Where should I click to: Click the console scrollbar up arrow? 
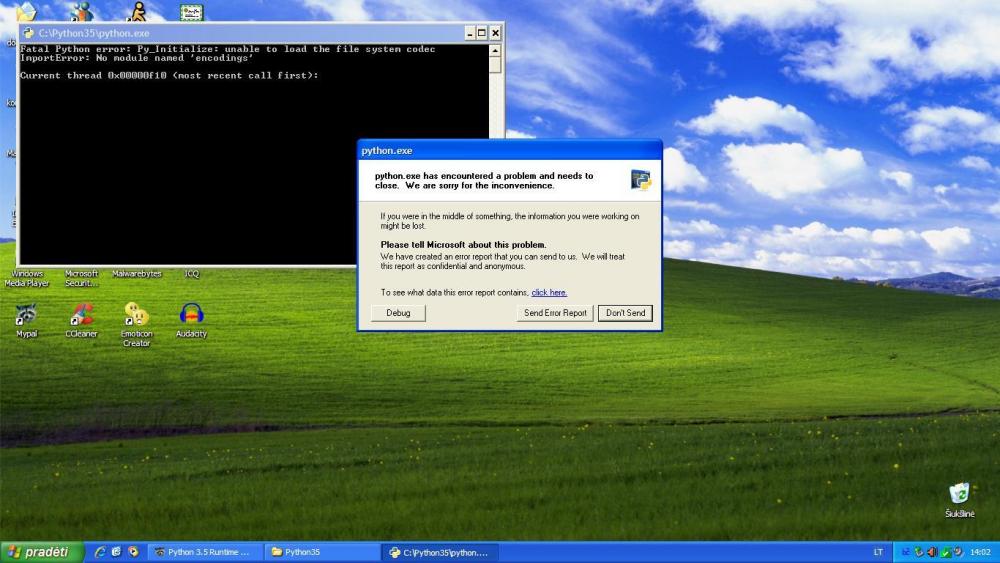pyautogui.click(x=494, y=51)
